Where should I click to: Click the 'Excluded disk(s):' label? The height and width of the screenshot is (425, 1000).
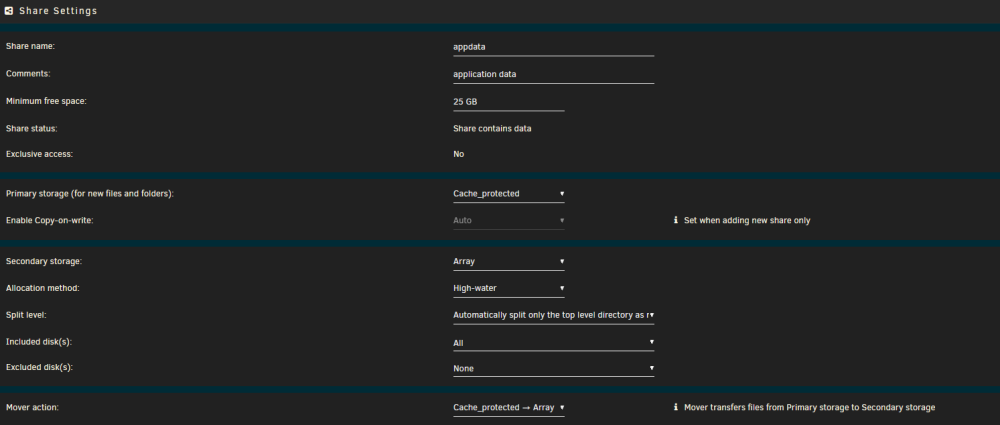tap(39, 368)
